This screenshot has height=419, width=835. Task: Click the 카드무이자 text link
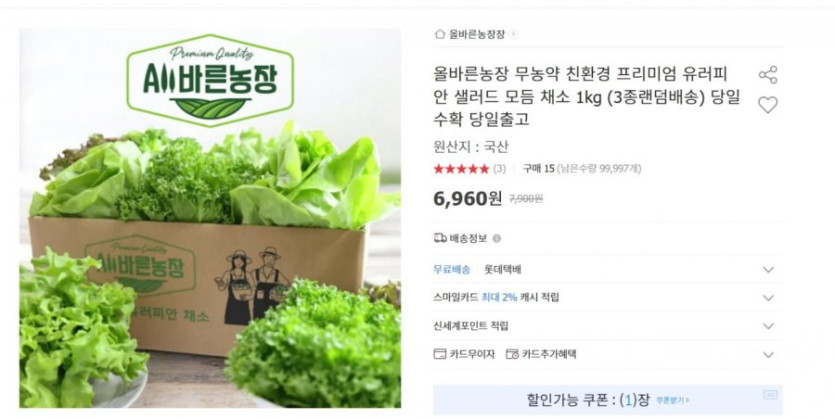[472, 354]
